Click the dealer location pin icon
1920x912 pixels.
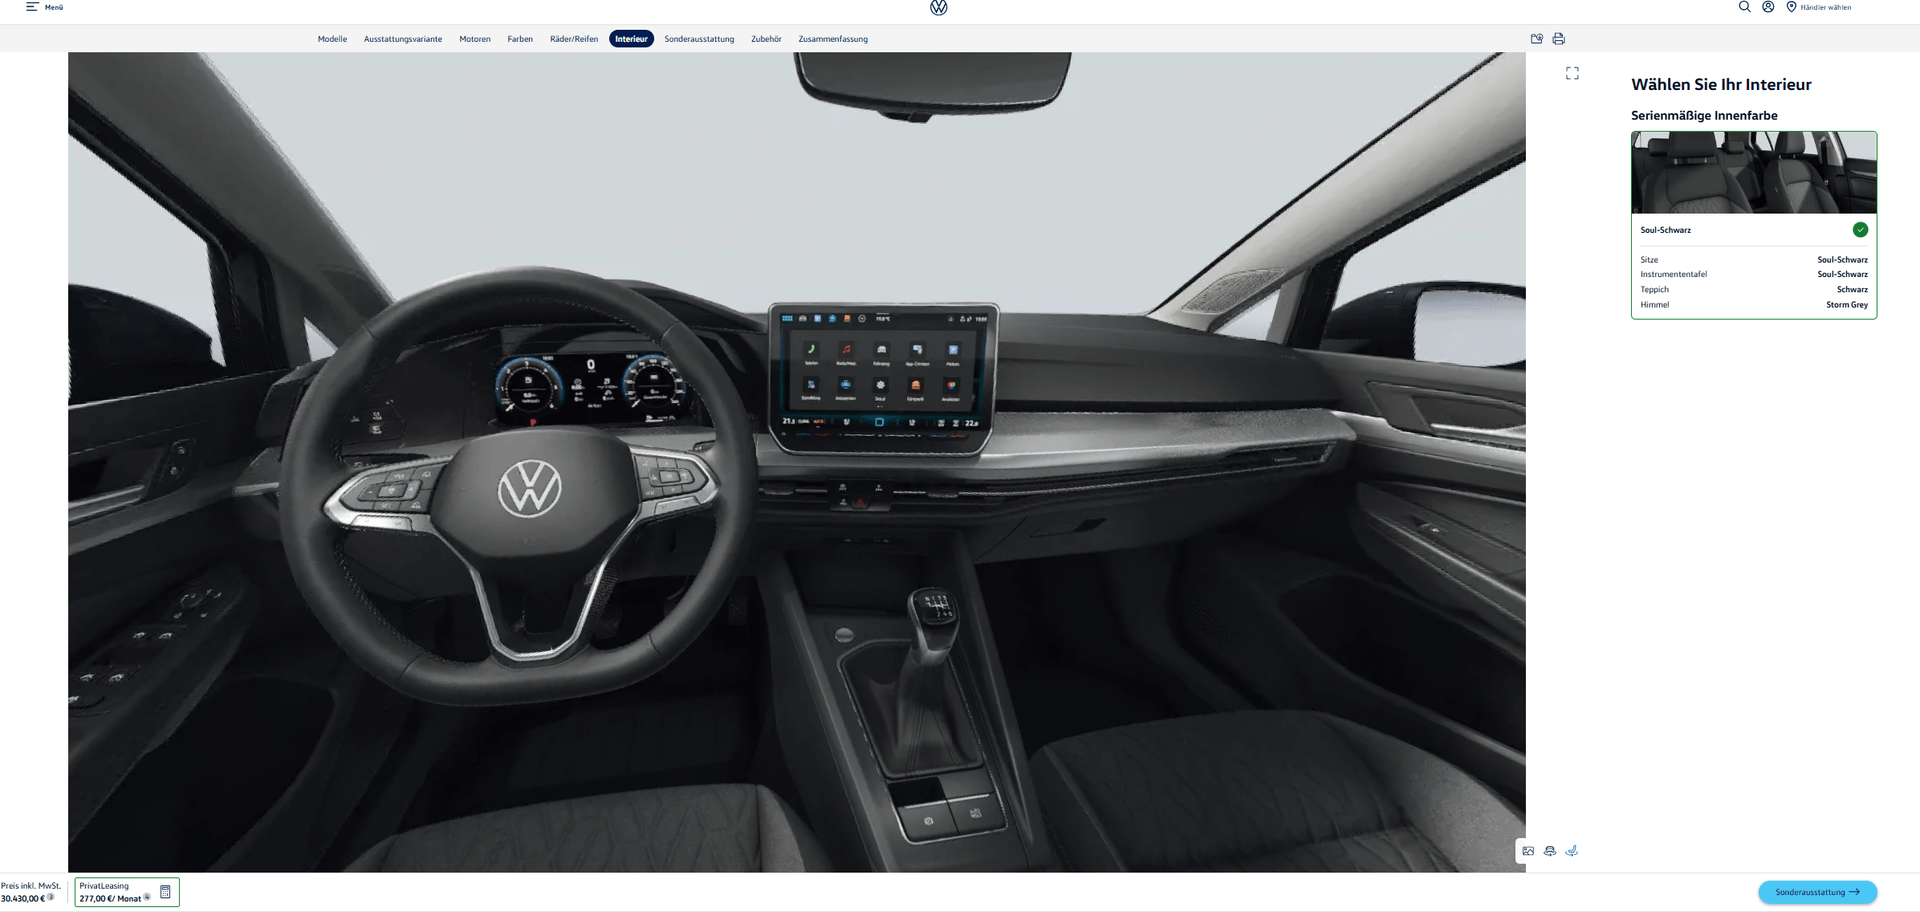tap(1791, 7)
